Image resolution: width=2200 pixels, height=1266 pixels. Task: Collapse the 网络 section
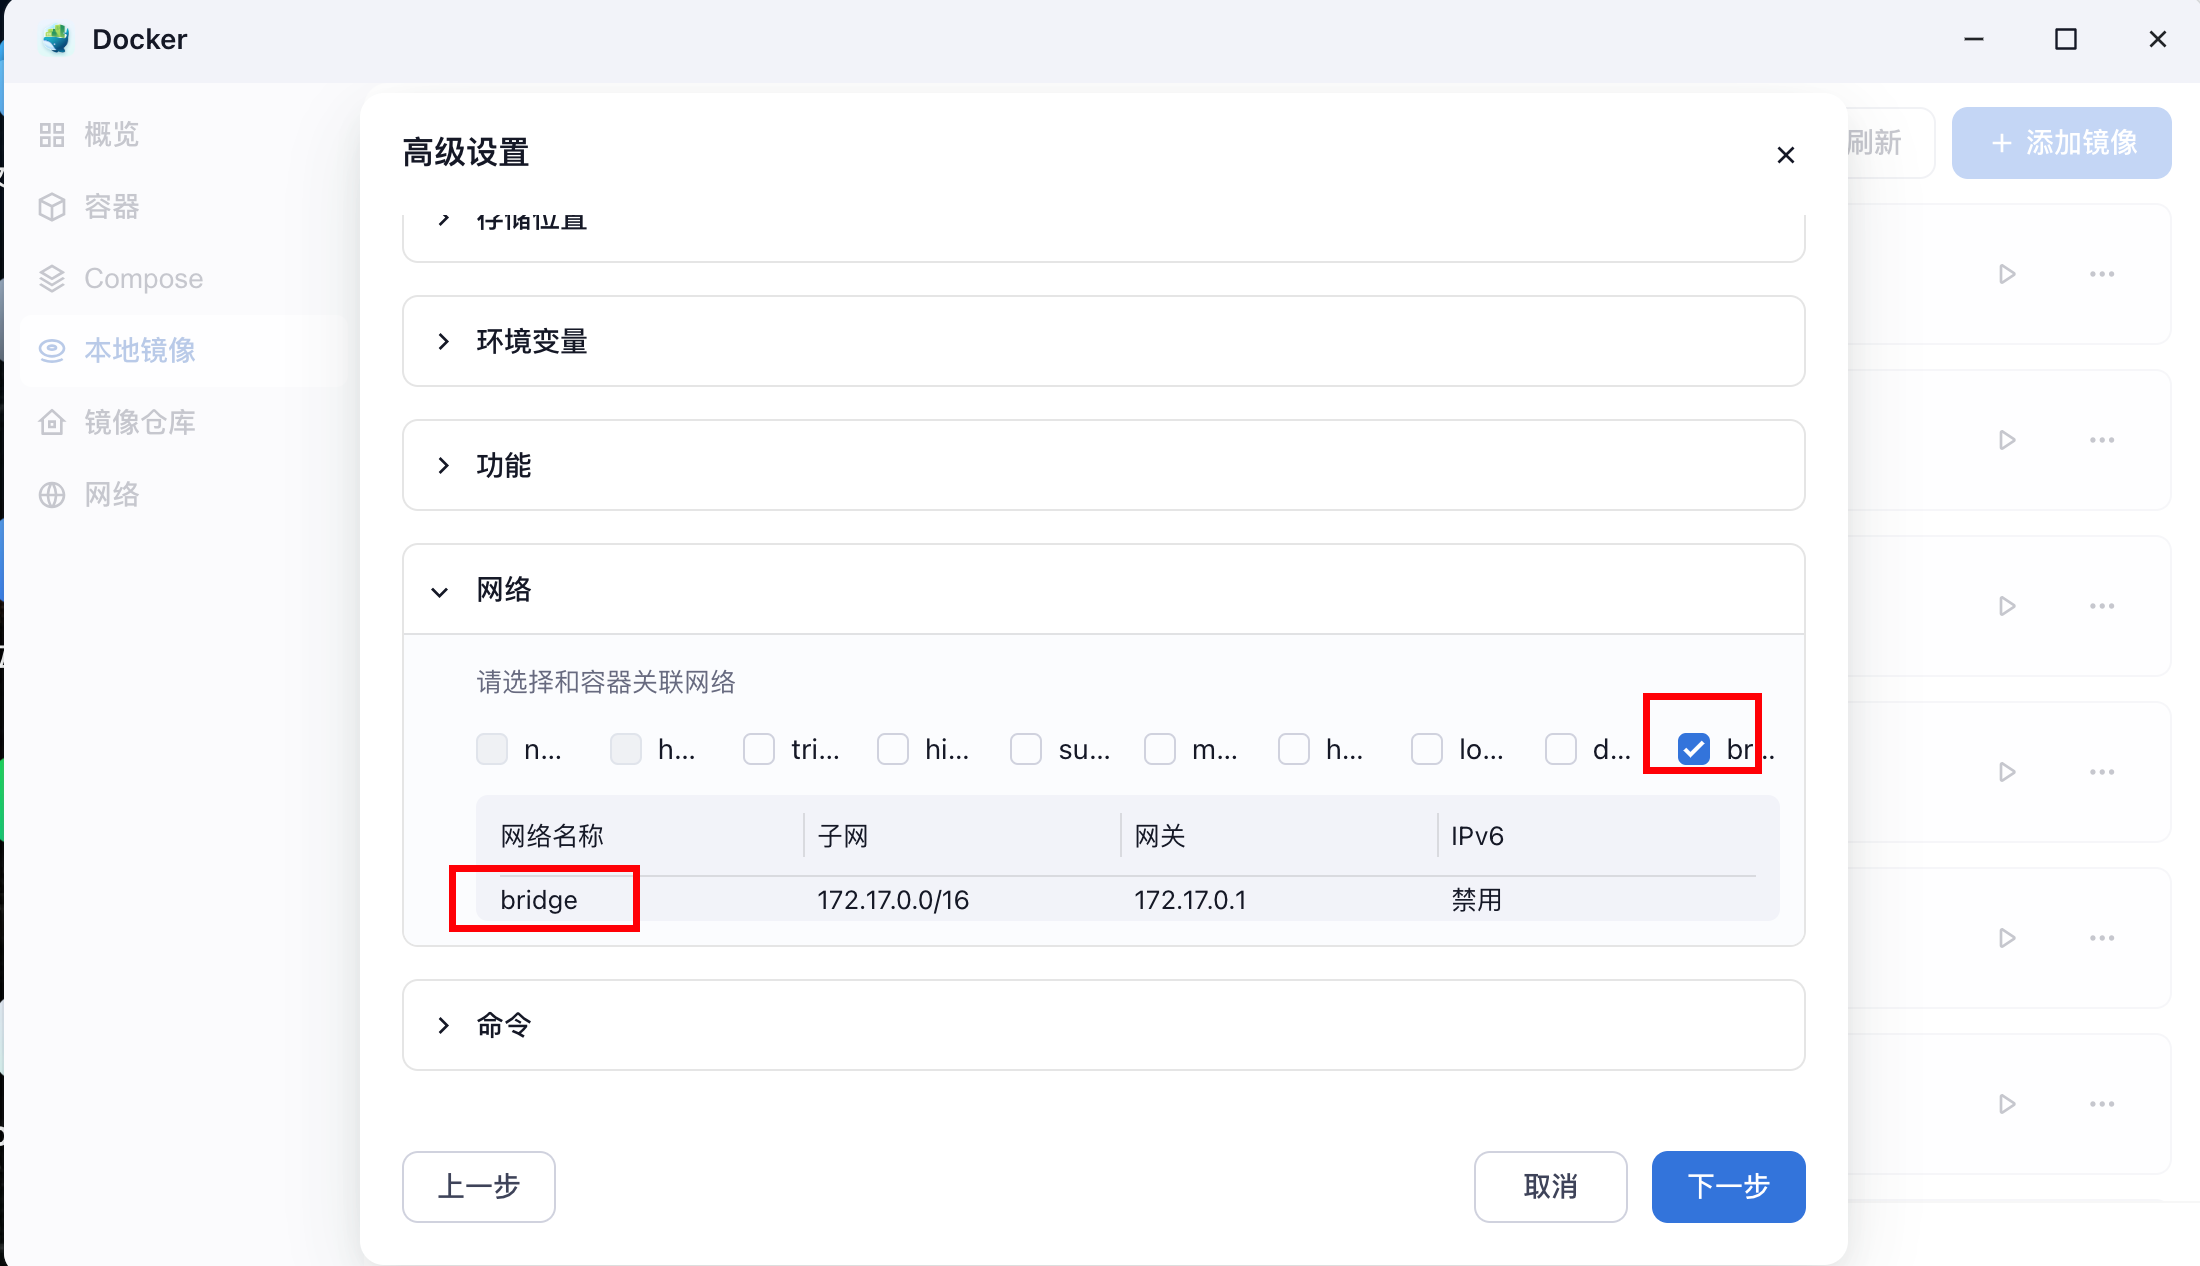503,589
